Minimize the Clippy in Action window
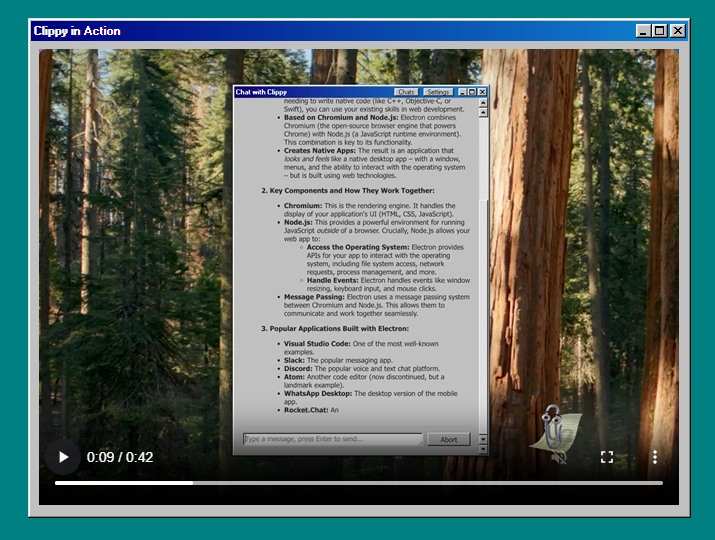This screenshot has width=715, height=540. click(x=642, y=31)
